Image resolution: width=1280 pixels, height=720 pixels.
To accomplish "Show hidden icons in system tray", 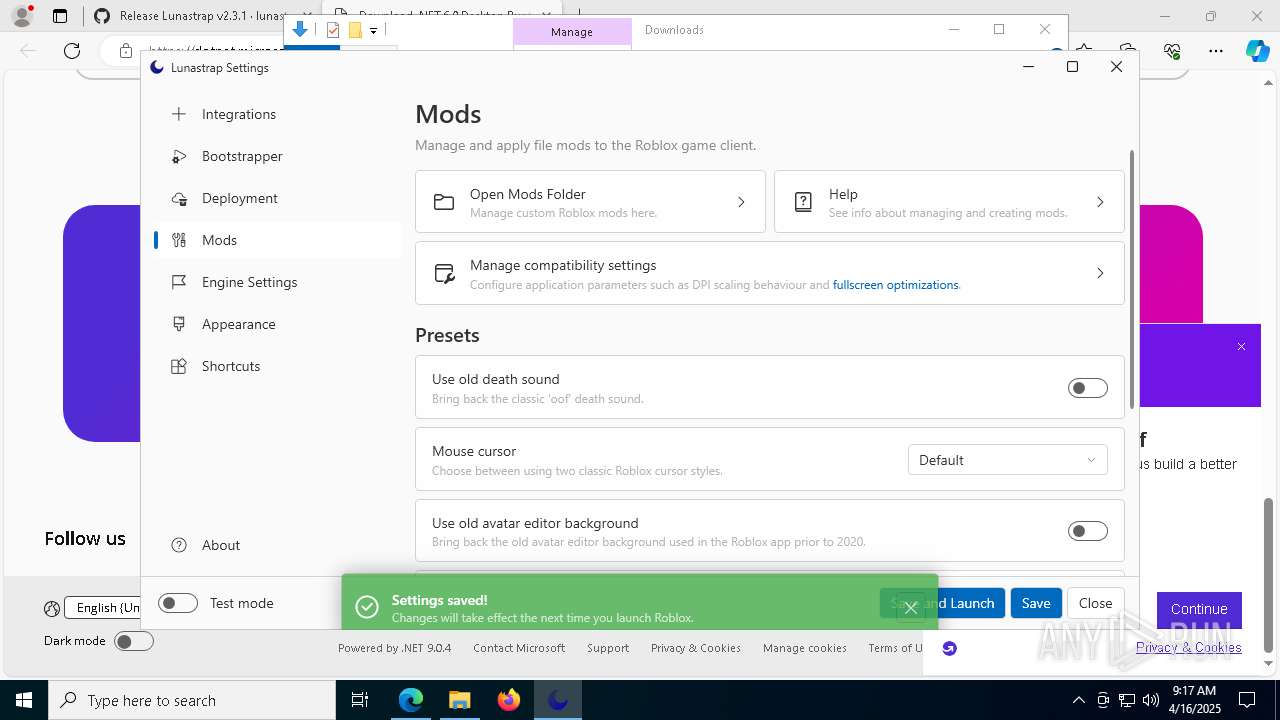I will (x=1078, y=700).
